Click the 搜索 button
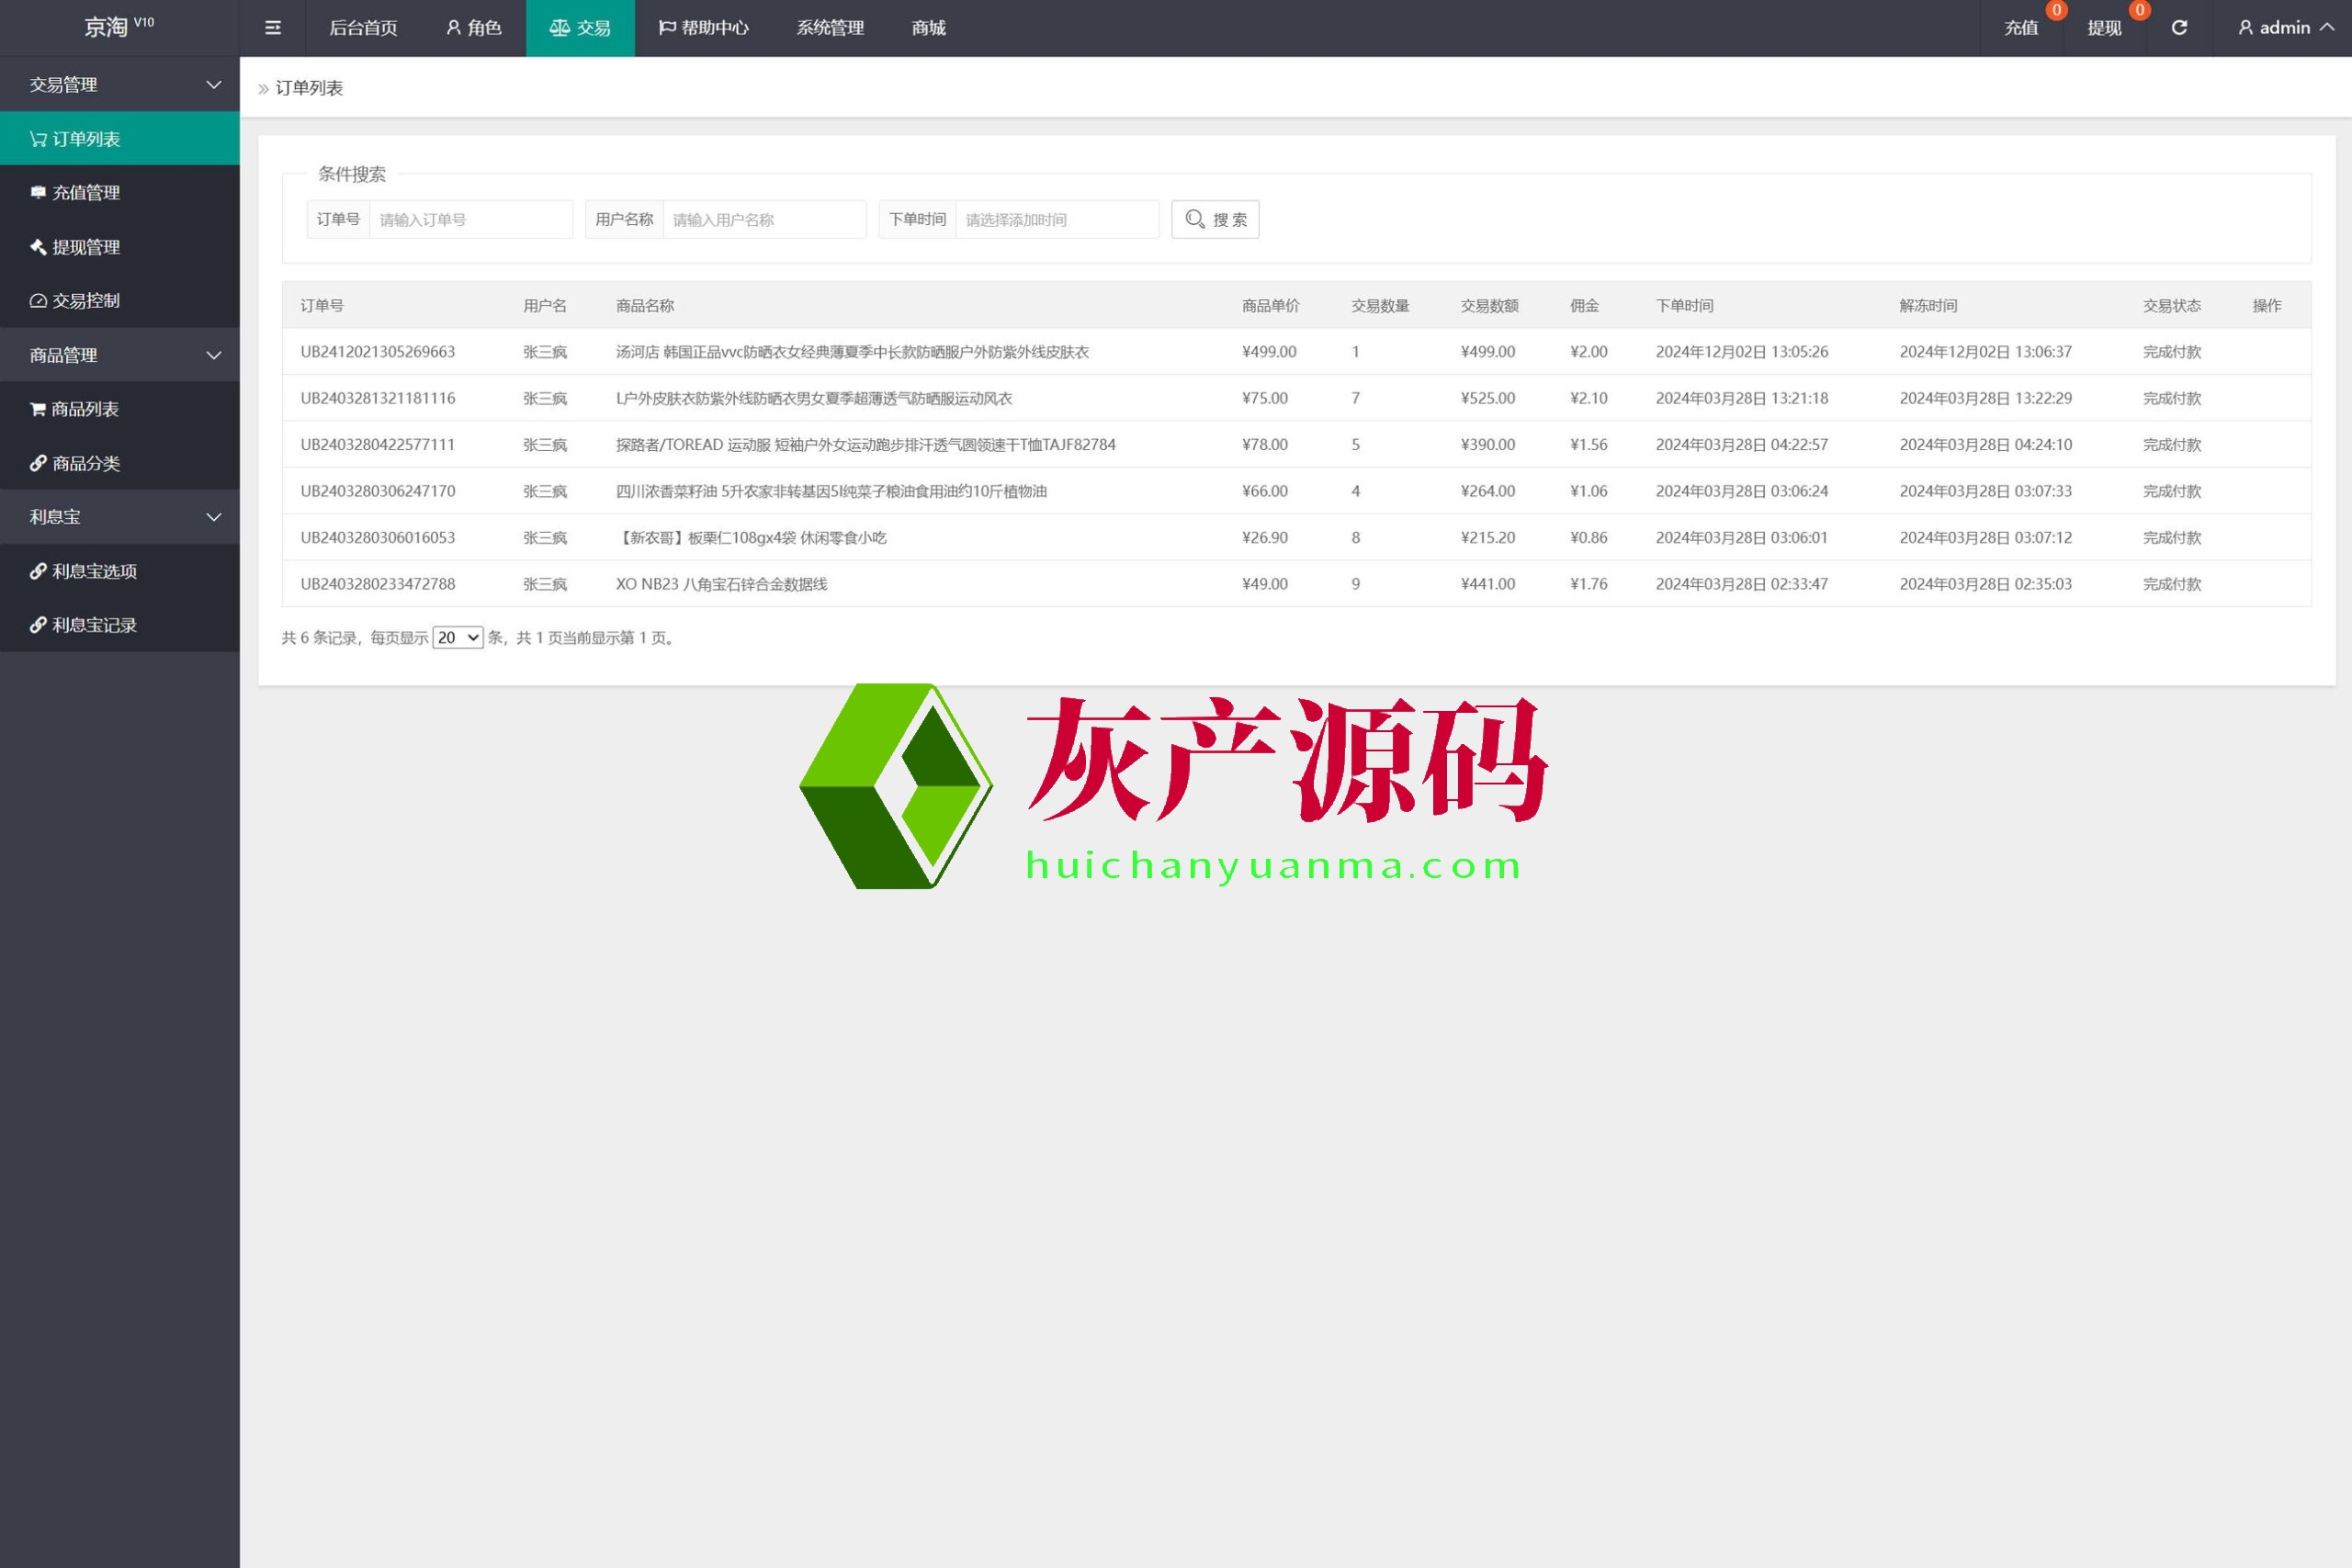 coord(1215,220)
